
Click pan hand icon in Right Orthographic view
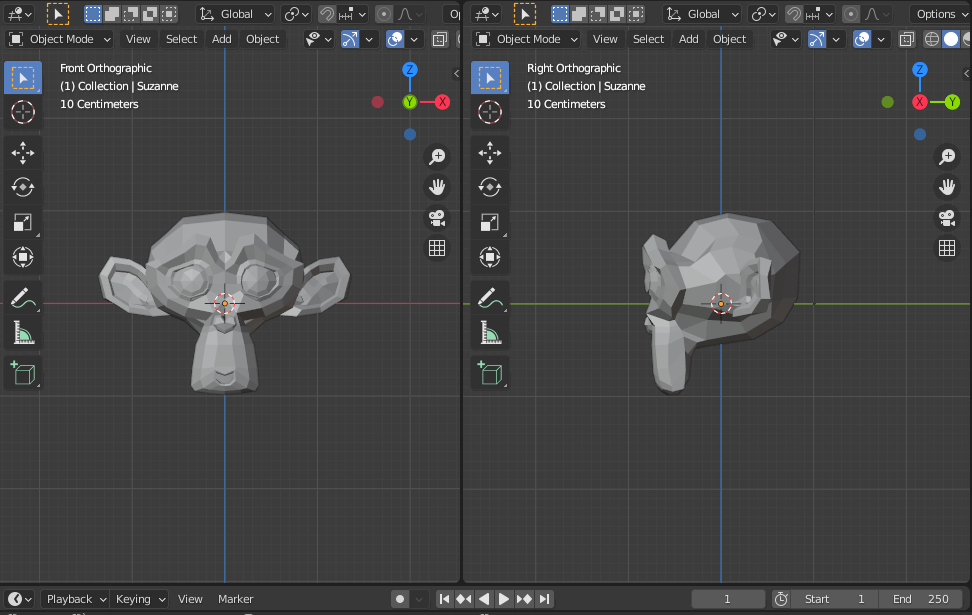(947, 187)
